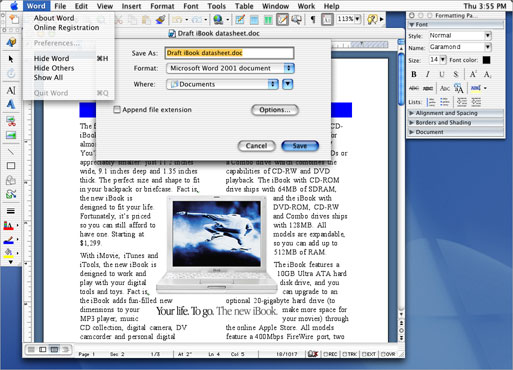Screen dimensions: 513x370
Task: Click Insert Picture from File icon
Action: coord(11,135)
